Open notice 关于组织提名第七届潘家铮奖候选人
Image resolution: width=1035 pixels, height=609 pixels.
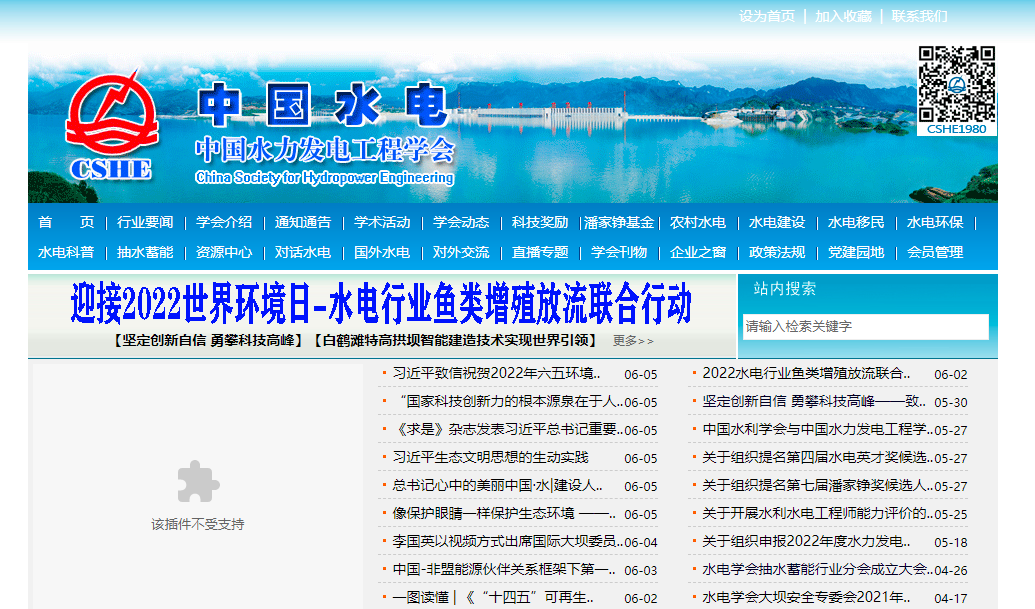818,486
